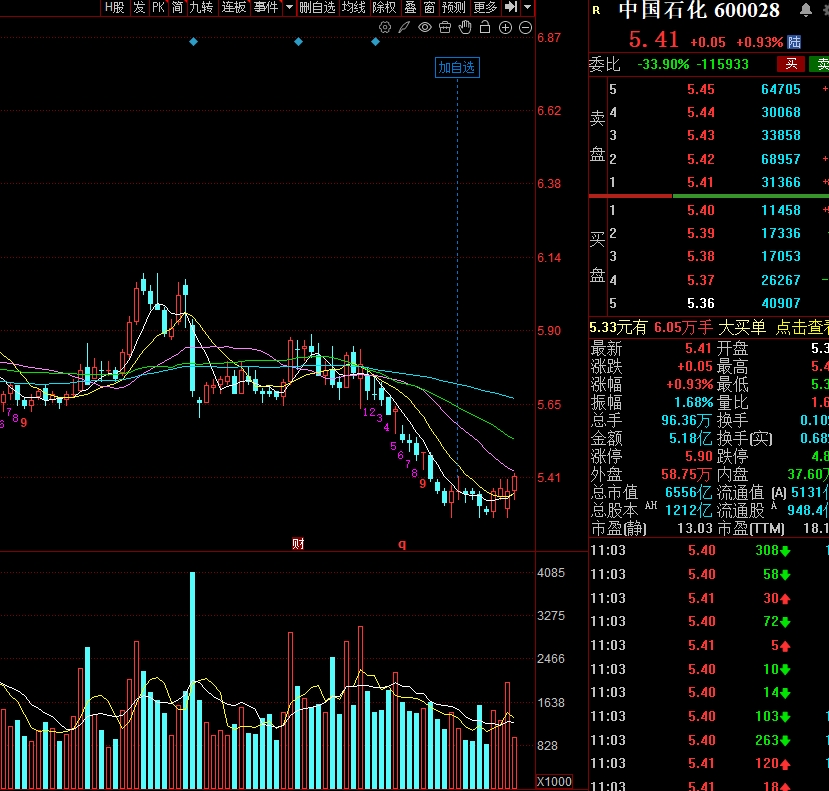829x791 pixels.
Task: Click the 财 financial report marker on chart
Action: click(x=298, y=544)
